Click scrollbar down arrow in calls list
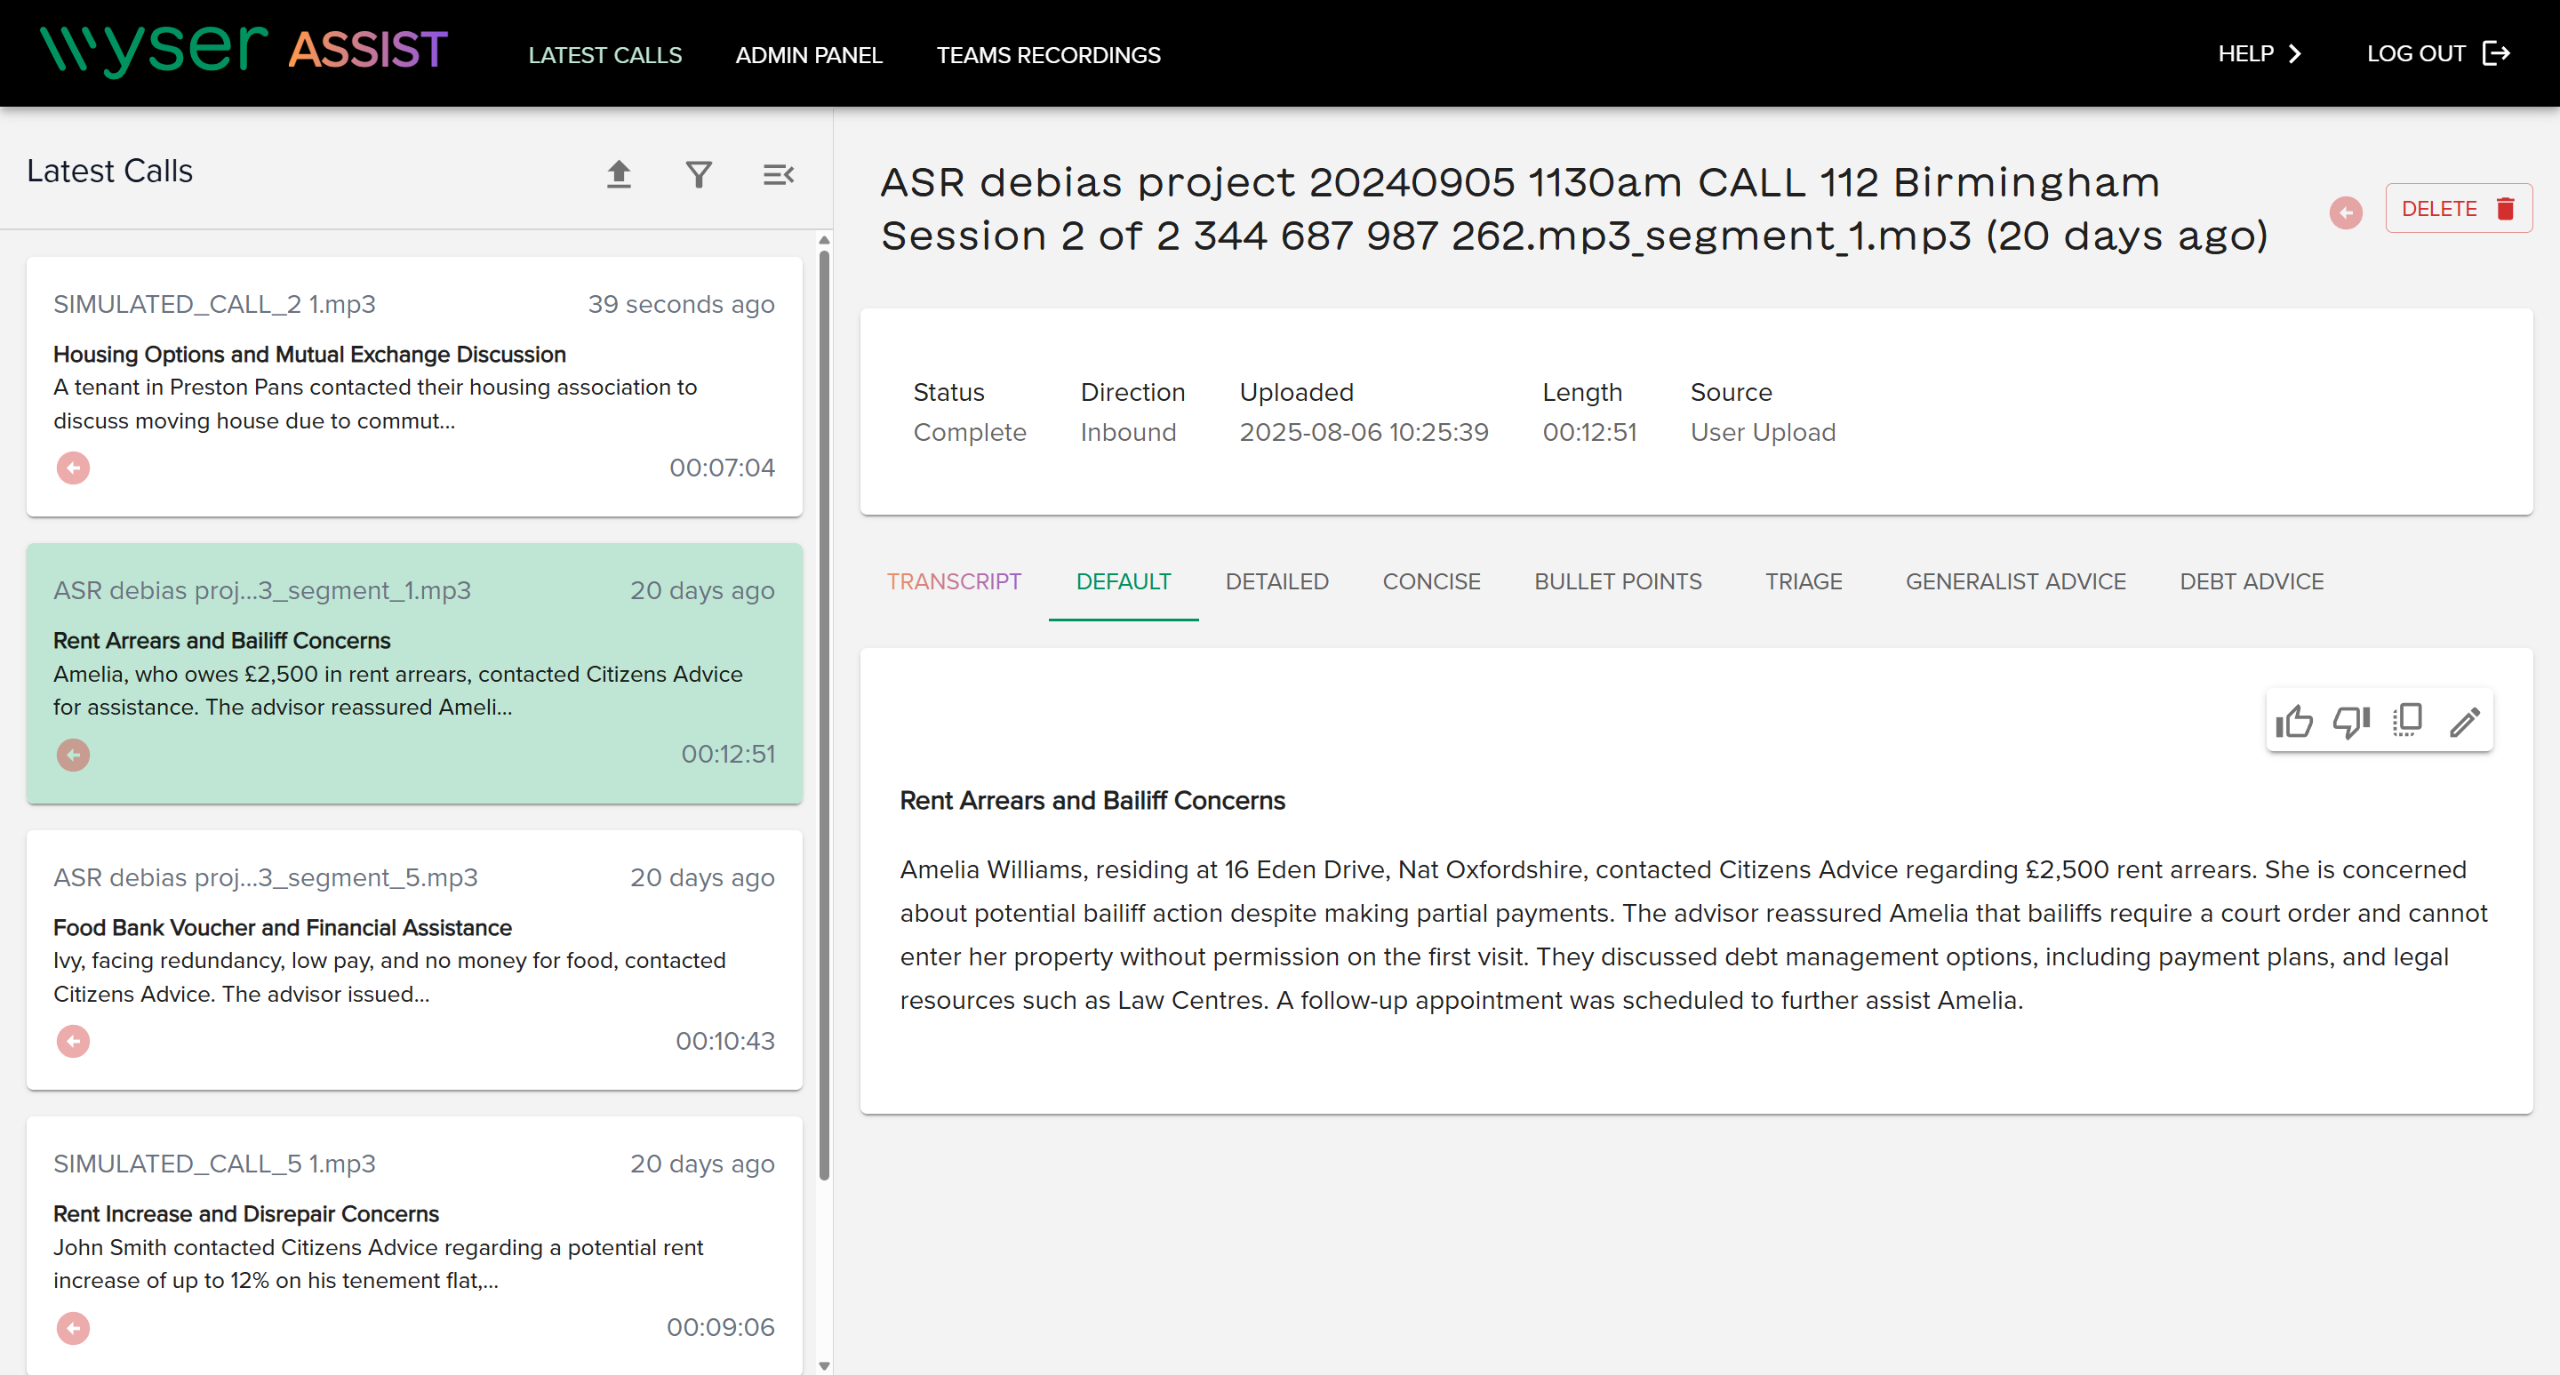This screenshot has height=1375, width=2560. [824, 1365]
